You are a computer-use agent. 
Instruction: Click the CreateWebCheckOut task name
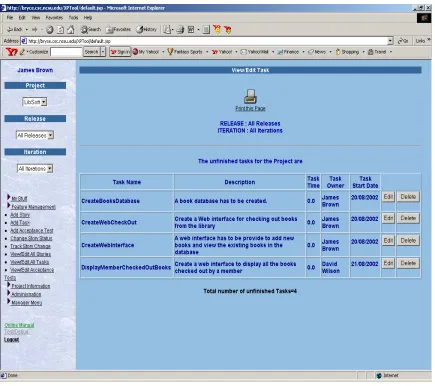109,222
